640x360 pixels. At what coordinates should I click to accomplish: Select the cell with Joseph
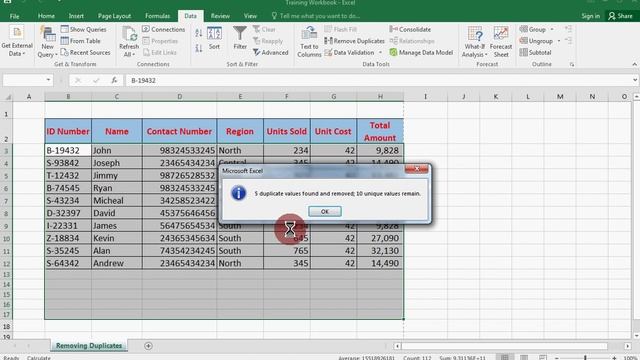[117, 163]
